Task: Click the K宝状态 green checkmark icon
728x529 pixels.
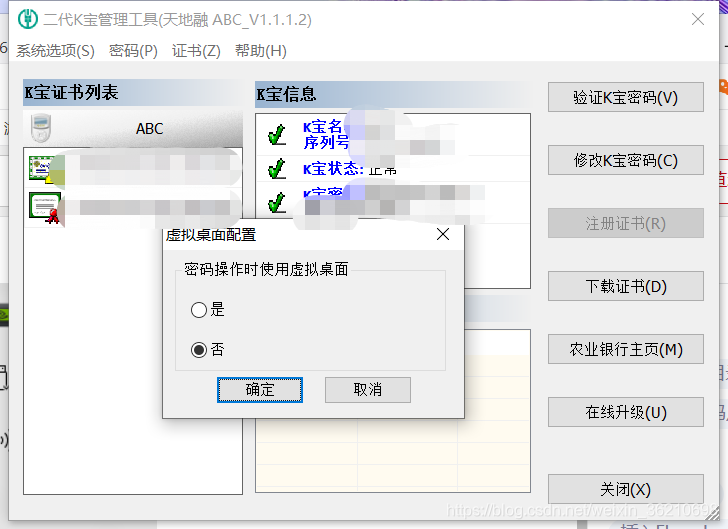Action: (x=277, y=169)
